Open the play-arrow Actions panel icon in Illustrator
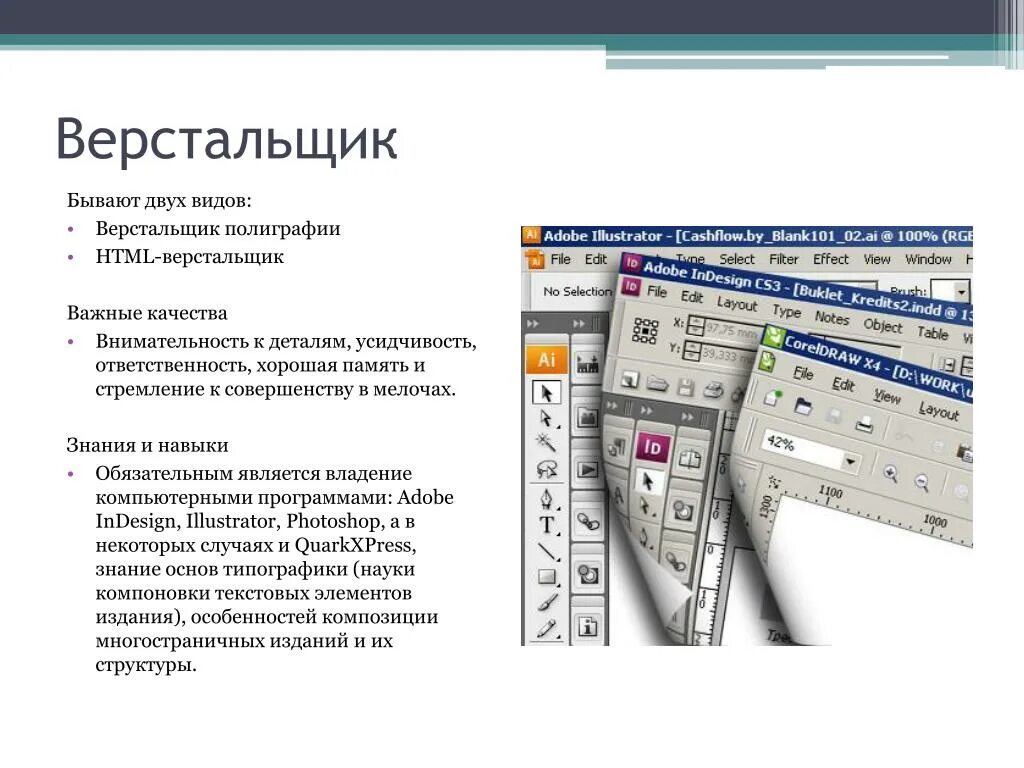Viewport: 1024px width, 768px height. (x=587, y=470)
